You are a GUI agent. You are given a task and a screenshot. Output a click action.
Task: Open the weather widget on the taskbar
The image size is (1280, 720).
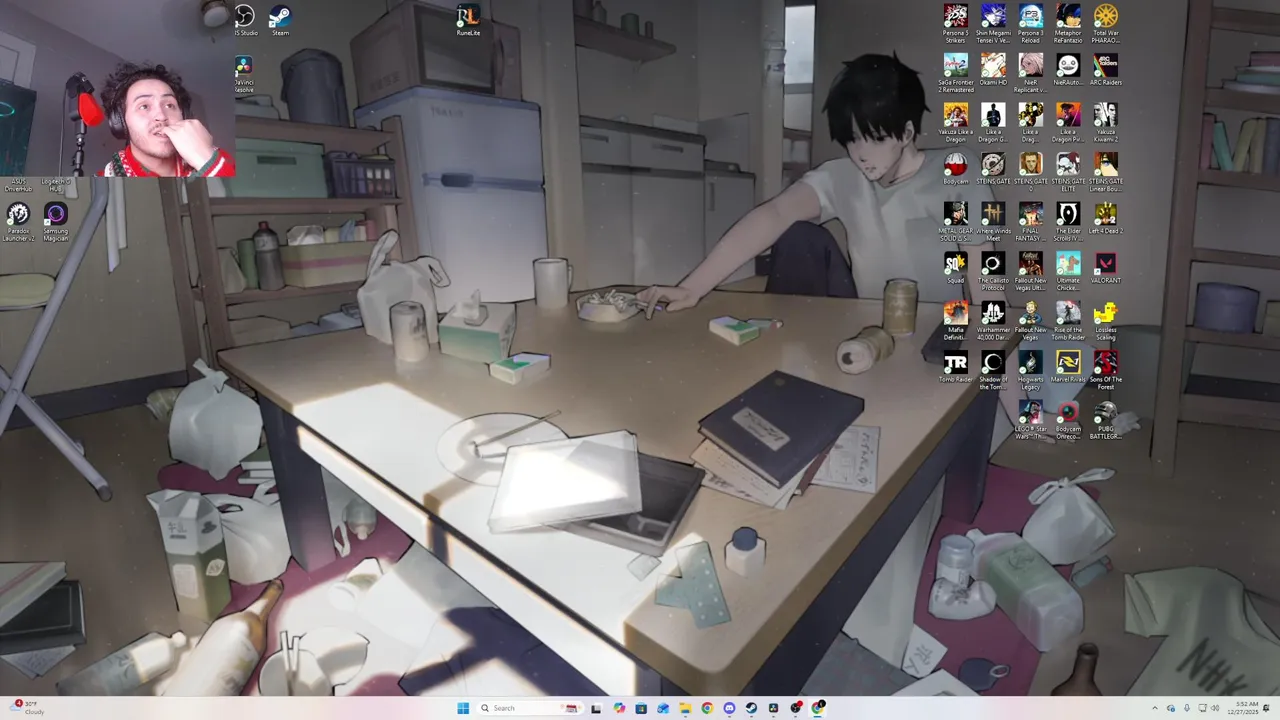26,708
